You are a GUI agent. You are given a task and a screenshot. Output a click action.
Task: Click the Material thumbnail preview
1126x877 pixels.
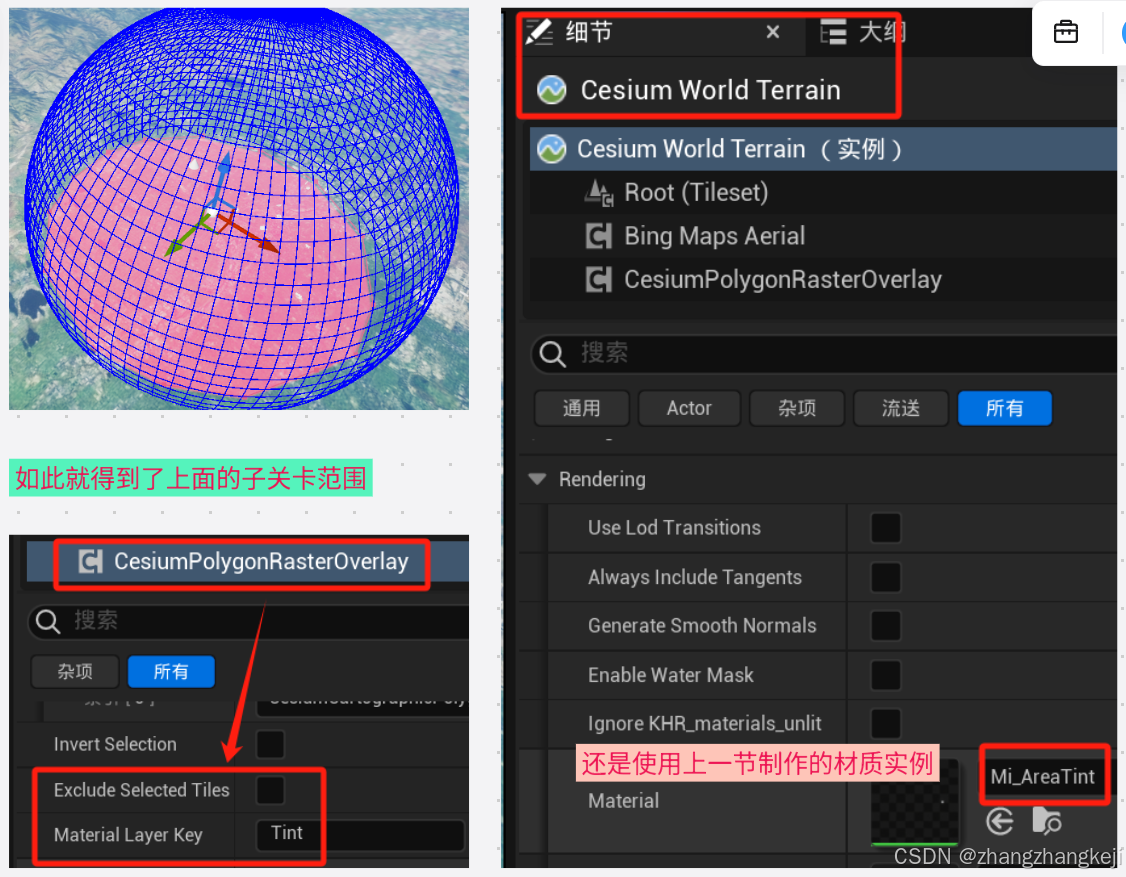point(914,802)
